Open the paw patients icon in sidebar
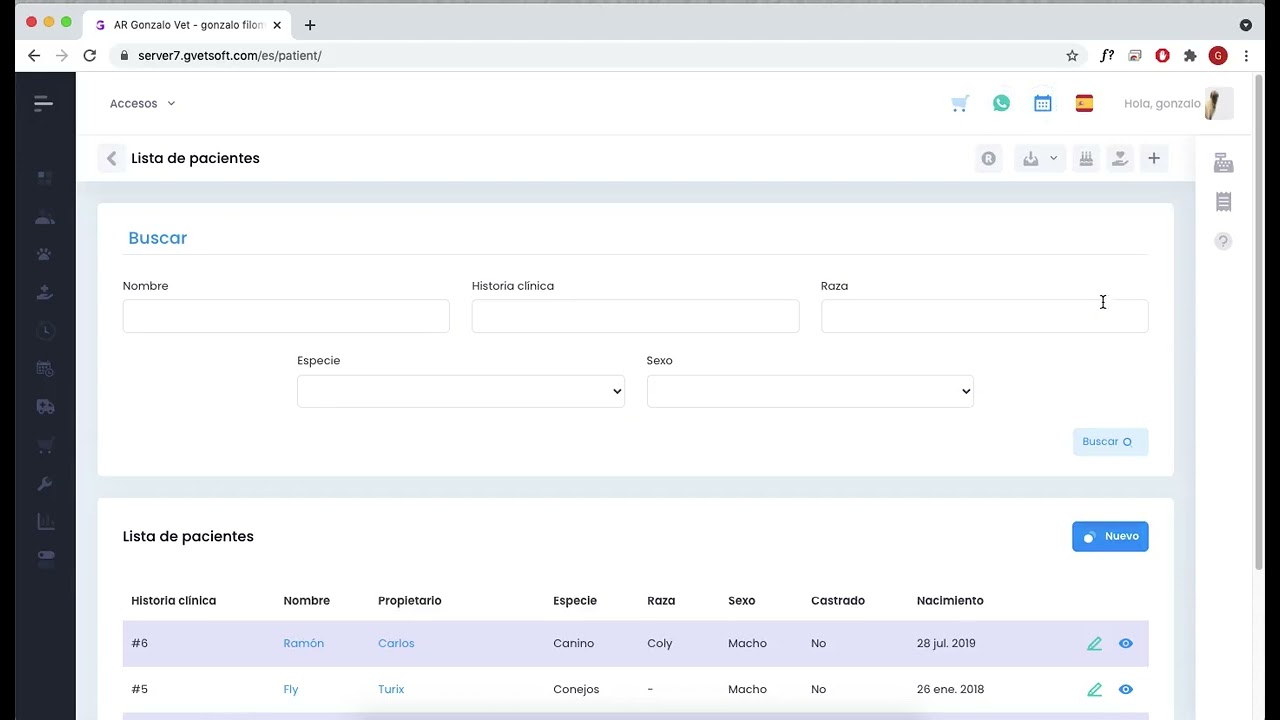This screenshot has width=1280, height=720. 44,254
